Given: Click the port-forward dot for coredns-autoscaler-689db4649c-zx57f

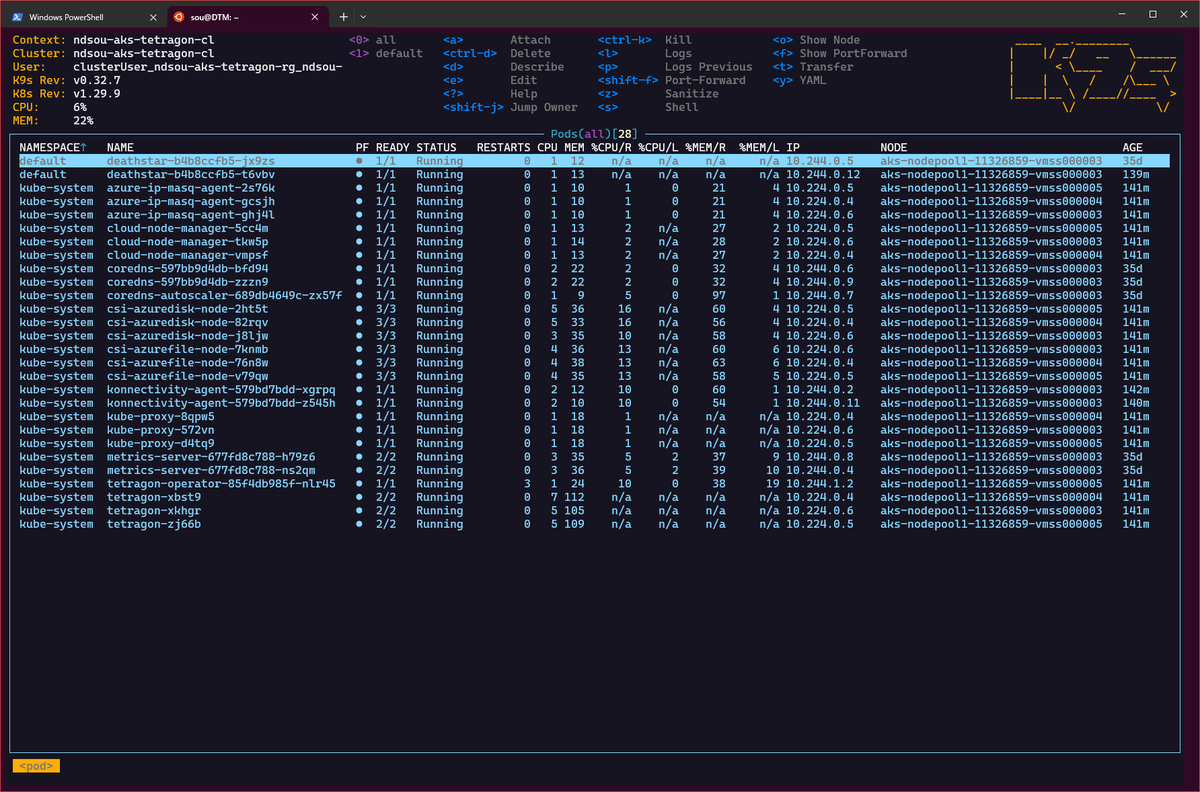Looking at the screenshot, I should click(359, 295).
